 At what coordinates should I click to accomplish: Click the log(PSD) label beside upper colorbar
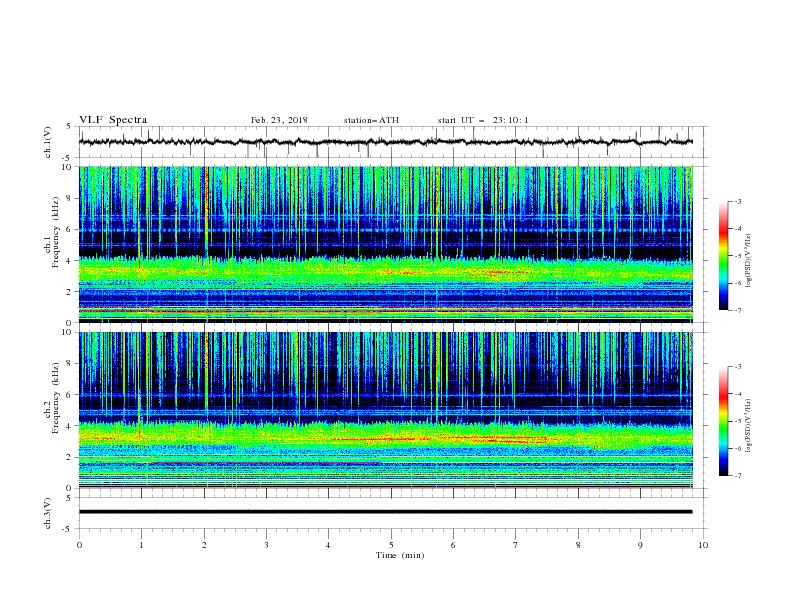(x=748, y=261)
